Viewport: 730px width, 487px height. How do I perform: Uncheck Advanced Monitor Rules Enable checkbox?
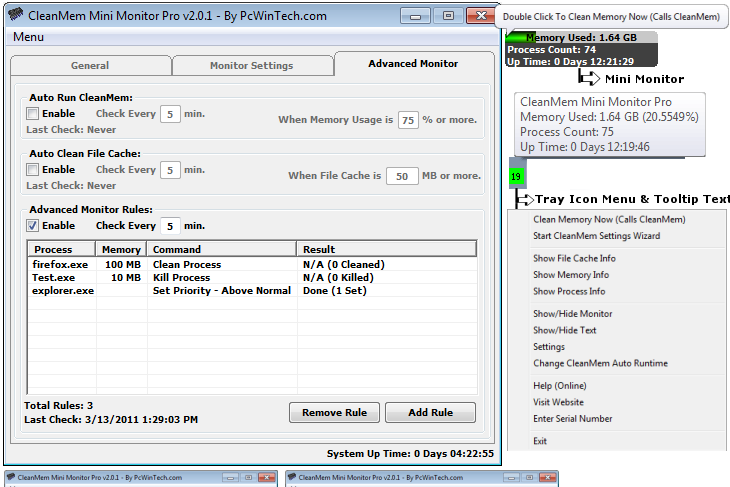pos(32,225)
